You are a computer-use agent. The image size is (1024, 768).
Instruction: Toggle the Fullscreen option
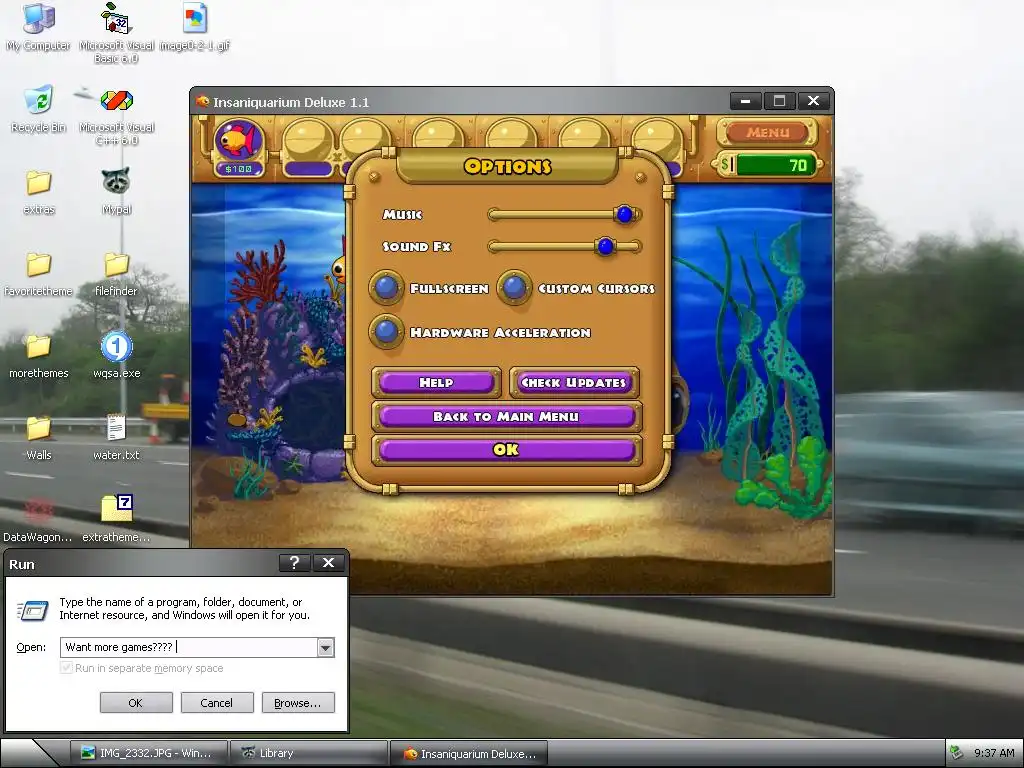pos(386,288)
